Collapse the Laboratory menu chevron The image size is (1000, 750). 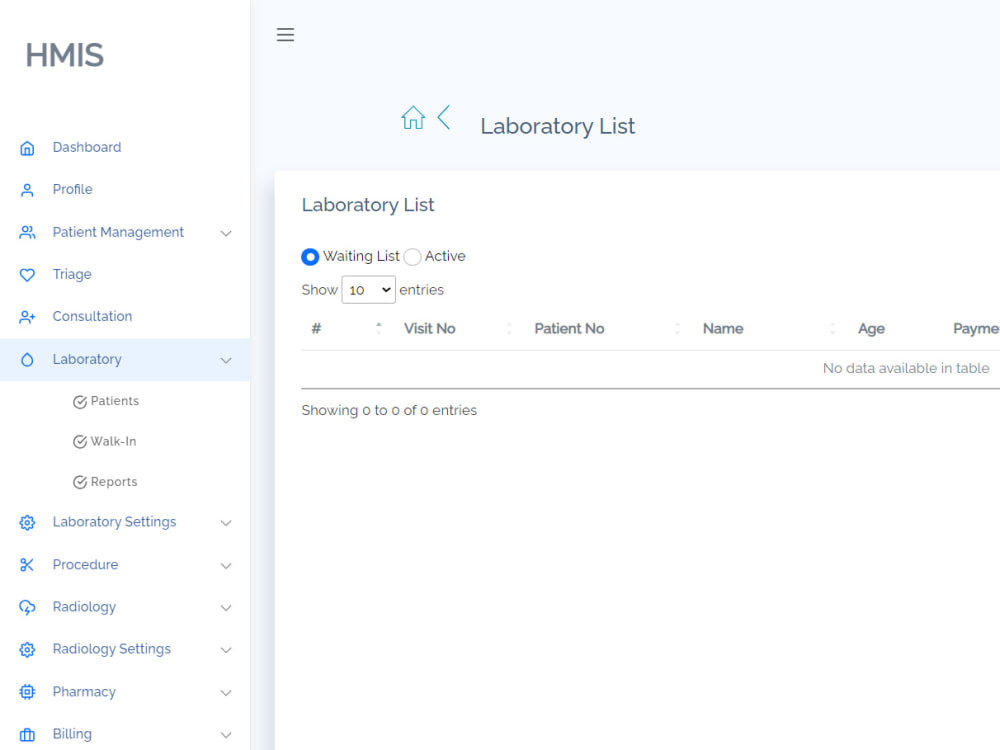(226, 360)
